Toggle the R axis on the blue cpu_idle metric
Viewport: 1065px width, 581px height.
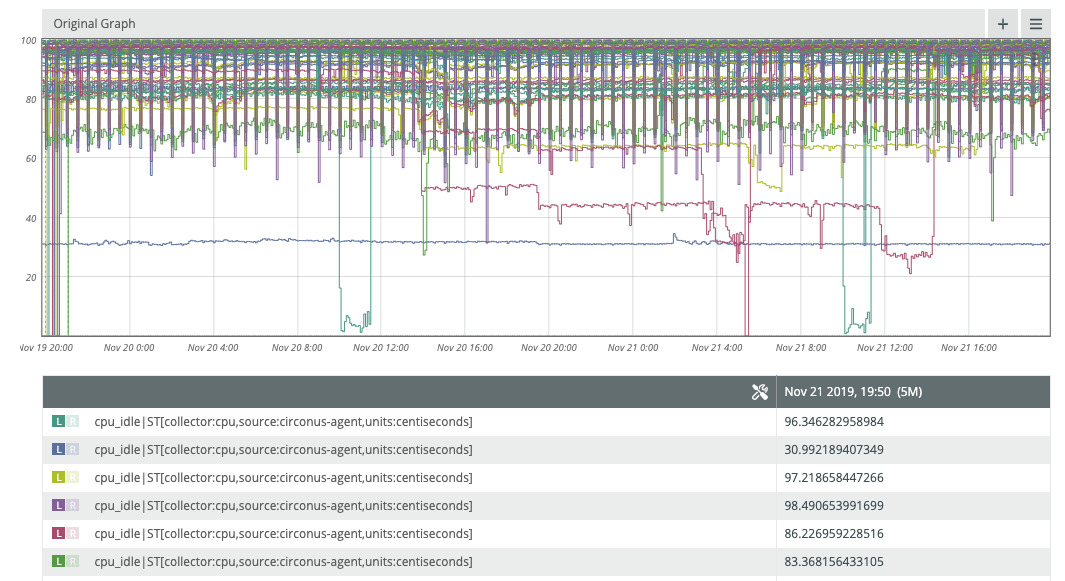[x=73, y=449]
